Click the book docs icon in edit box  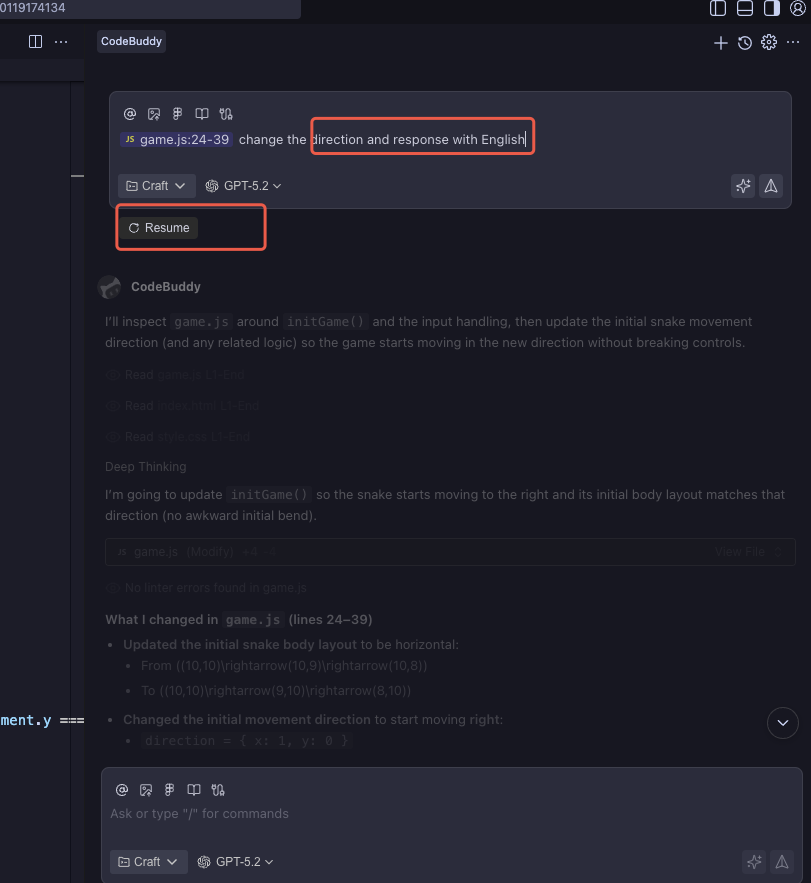[202, 114]
